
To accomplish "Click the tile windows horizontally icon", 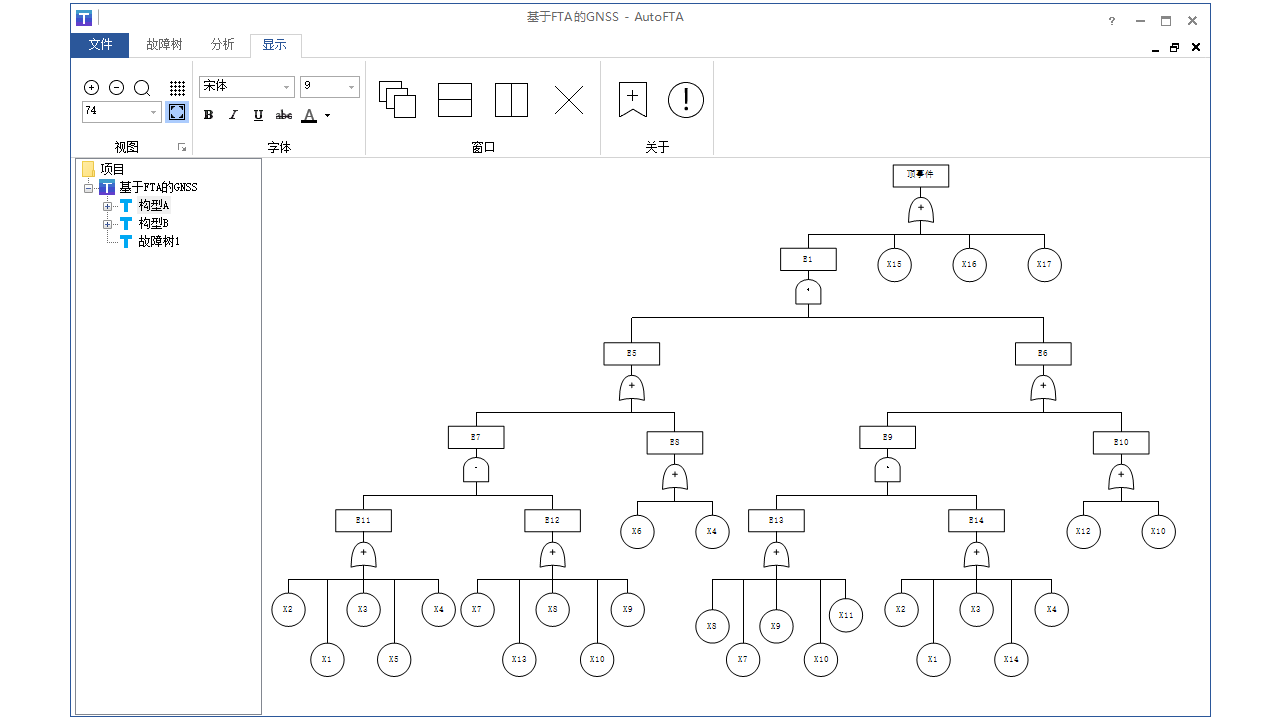I will pyautogui.click(x=455, y=100).
